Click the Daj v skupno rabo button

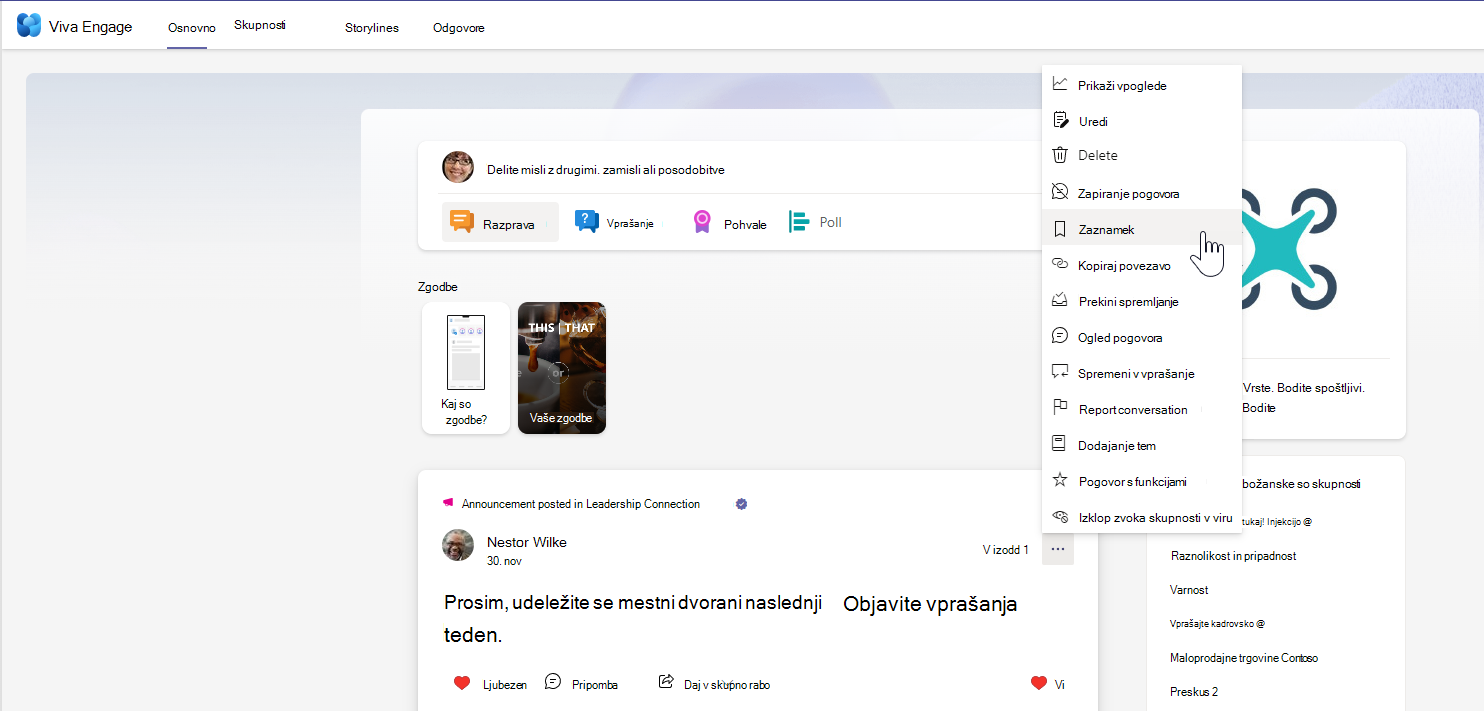point(714,684)
